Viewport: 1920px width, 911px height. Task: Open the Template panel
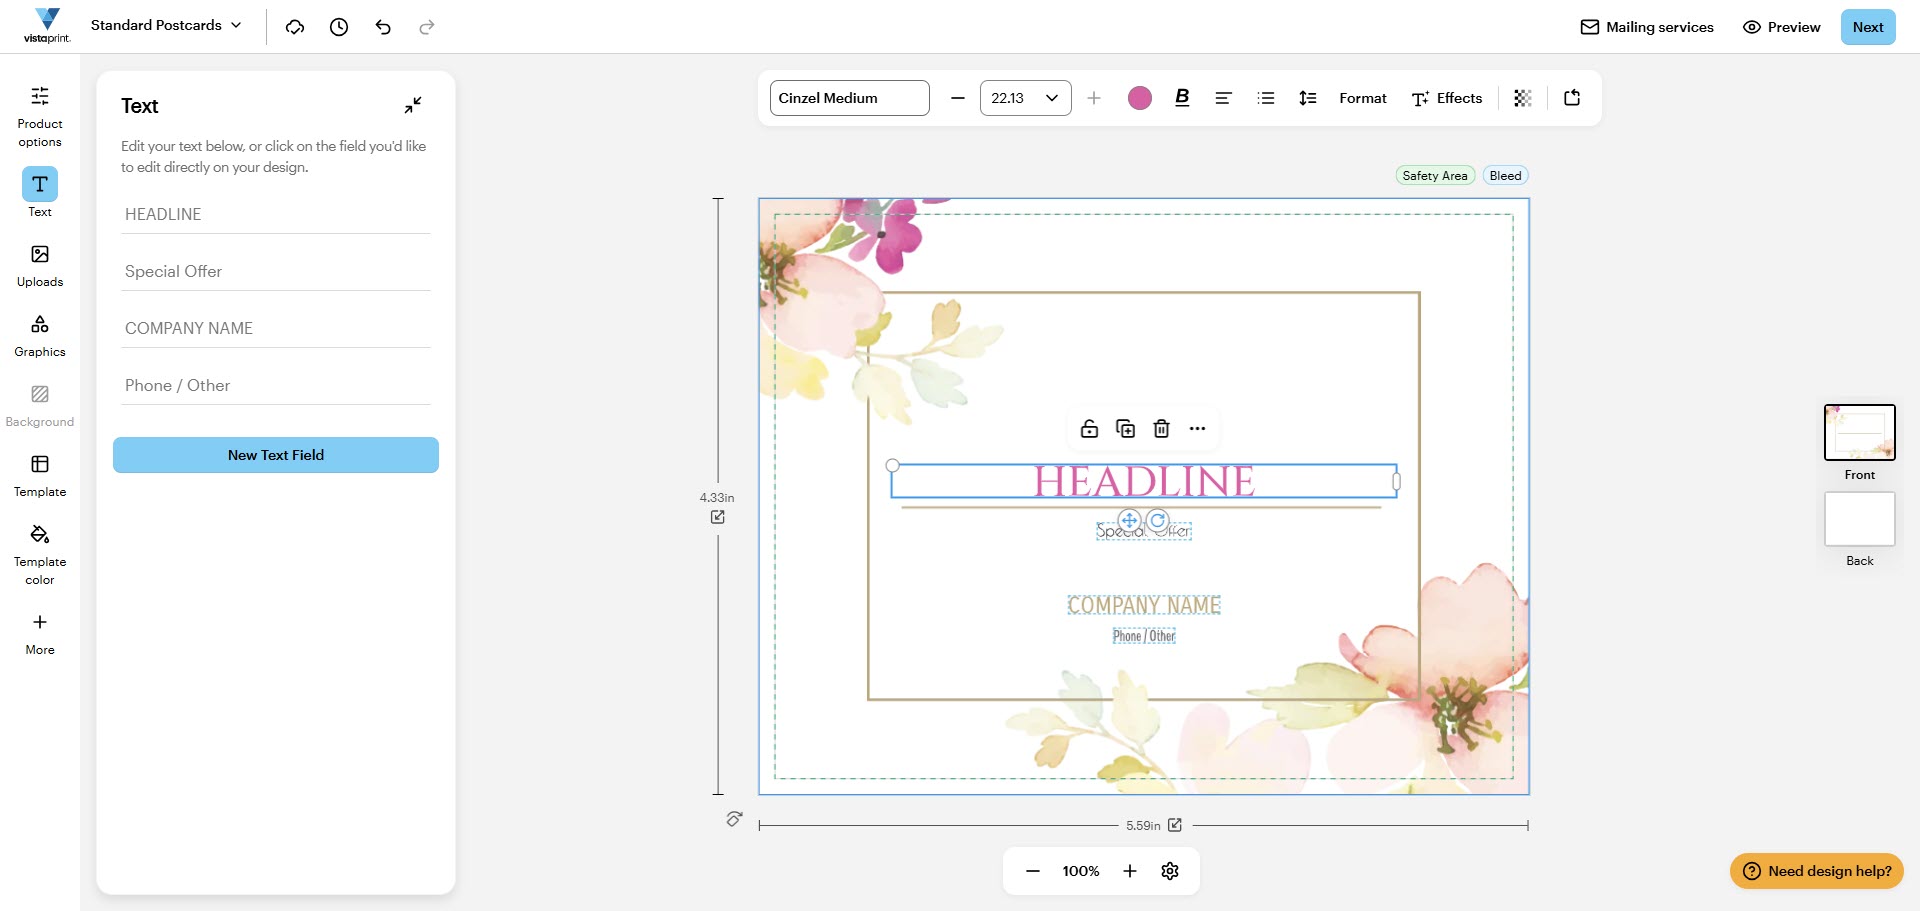pos(40,476)
